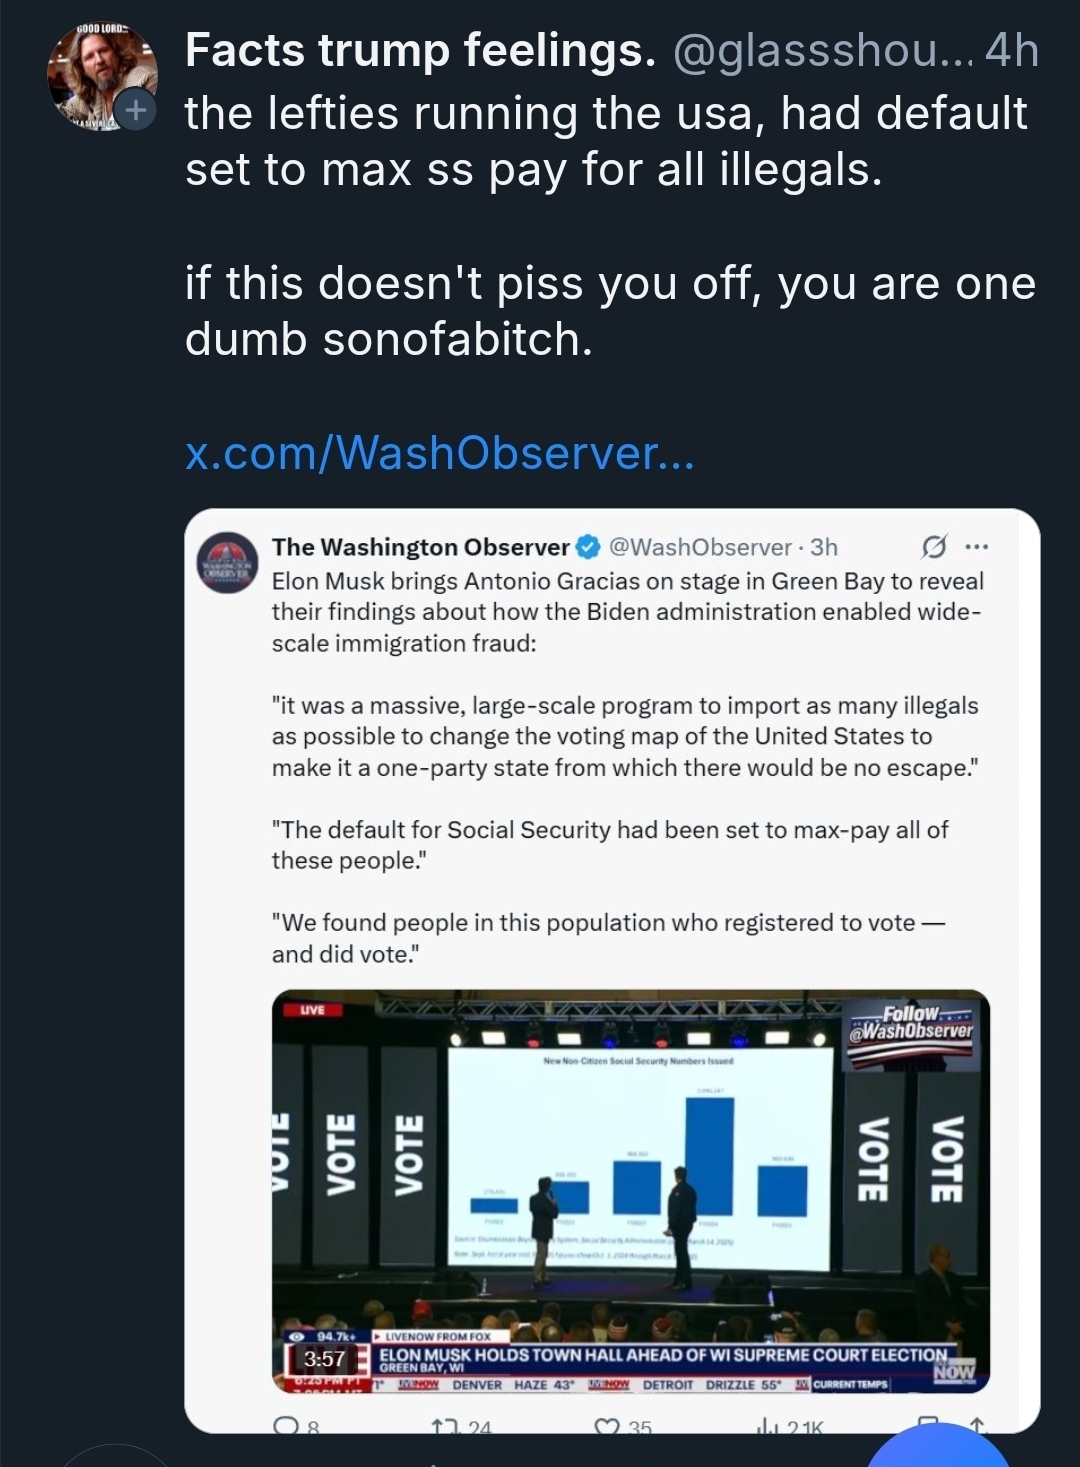Tap the follow plus badge on avatar
The height and width of the screenshot is (1467, 1080).
click(135, 108)
